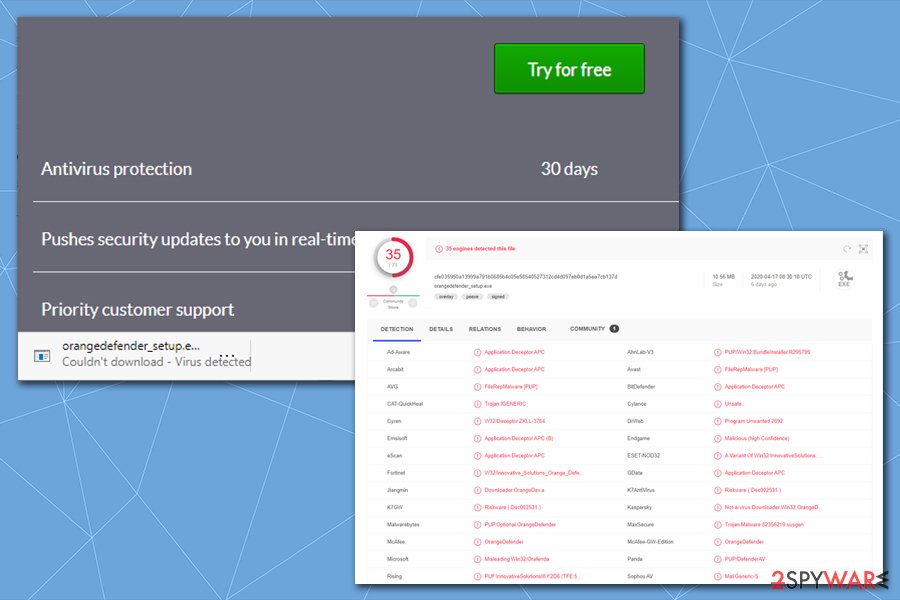
Task: Click the 35/71 detection score circle
Action: click(x=393, y=257)
